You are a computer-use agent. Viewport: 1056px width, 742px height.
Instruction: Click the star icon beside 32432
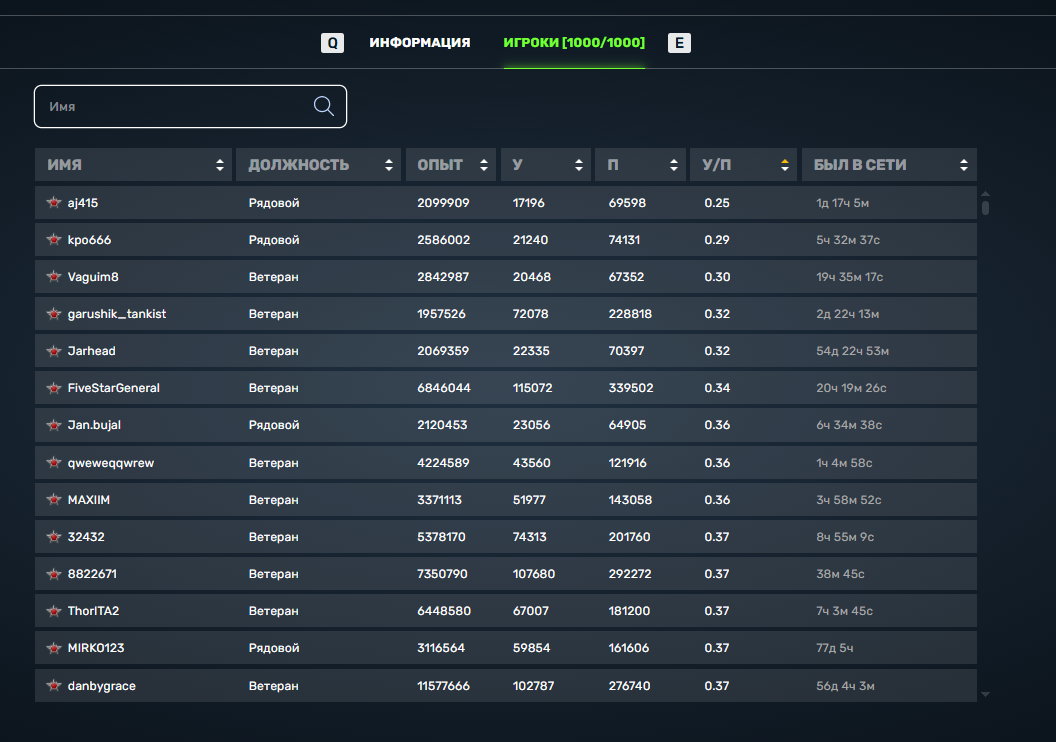point(54,536)
